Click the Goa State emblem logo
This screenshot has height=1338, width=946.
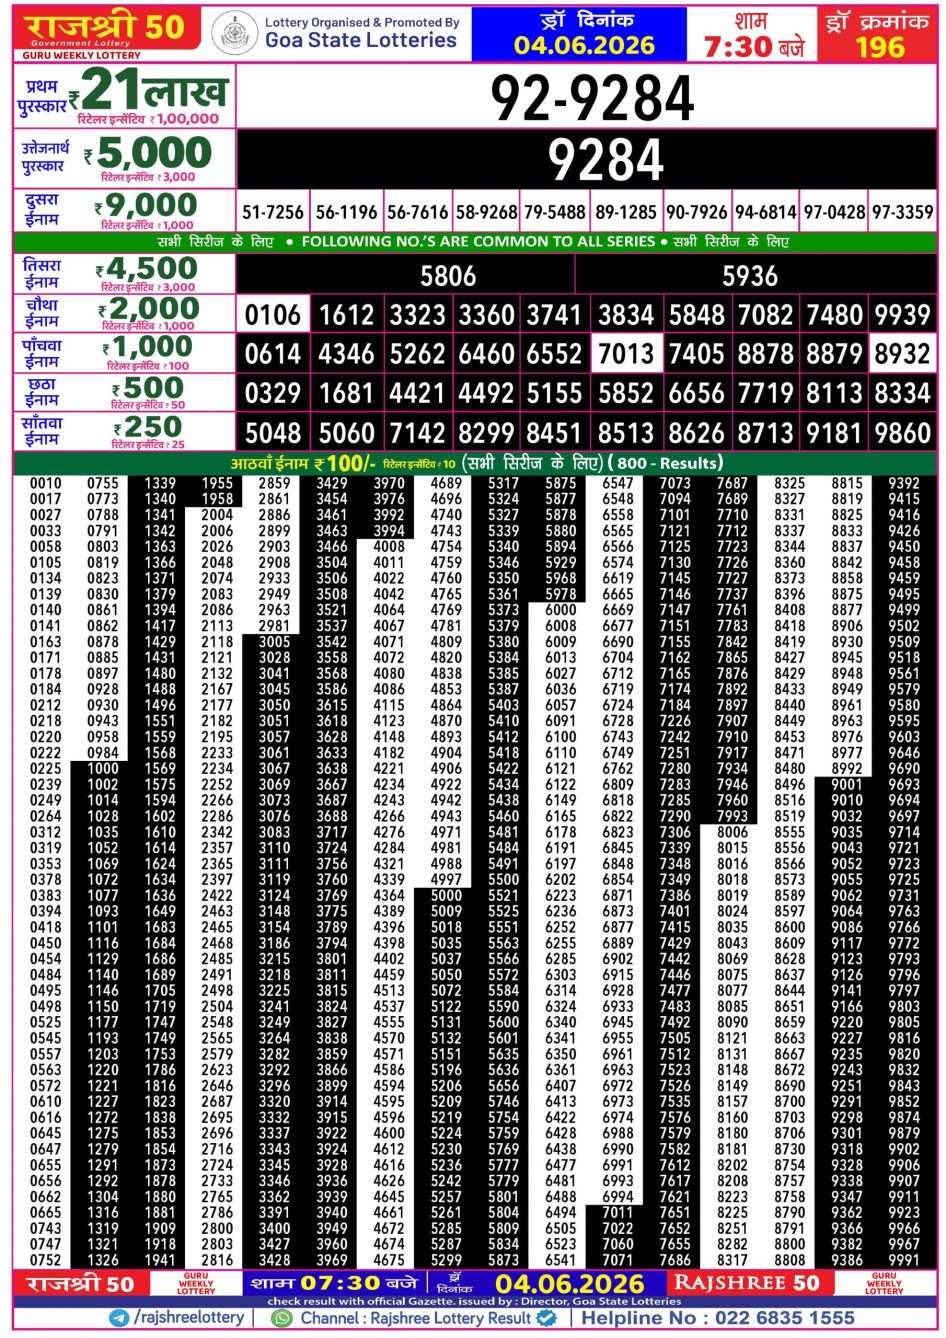(x=236, y=33)
